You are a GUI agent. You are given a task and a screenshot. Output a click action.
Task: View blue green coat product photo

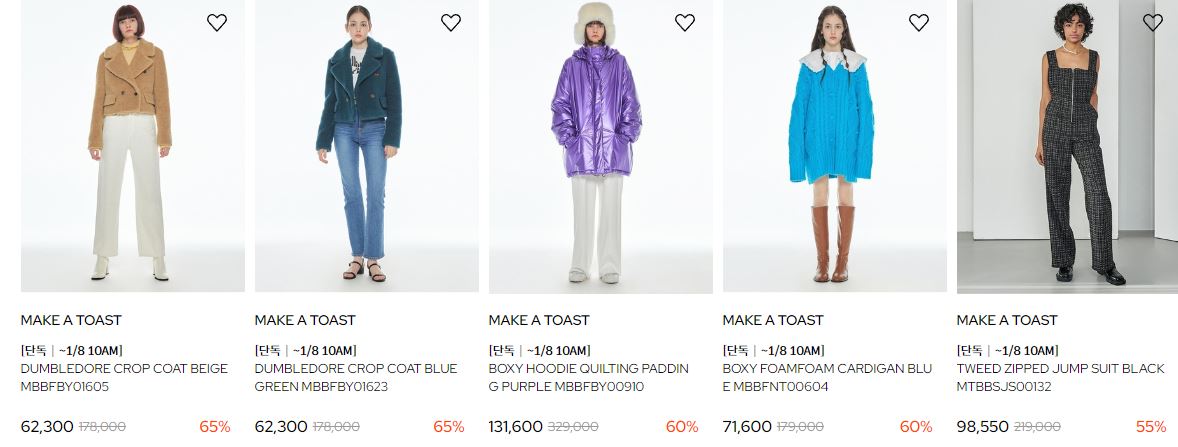pos(367,146)
